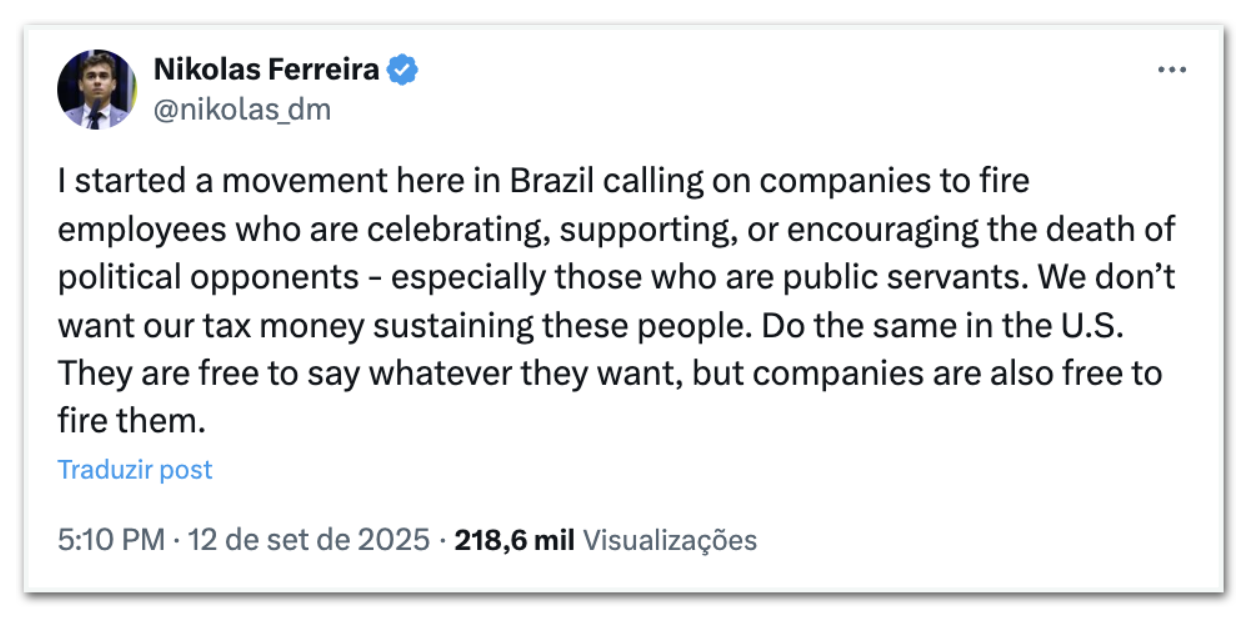Click the blue verified badge
Image resolution: width=1250 pixels, height=620 pixels.
[x=403, y=70]
